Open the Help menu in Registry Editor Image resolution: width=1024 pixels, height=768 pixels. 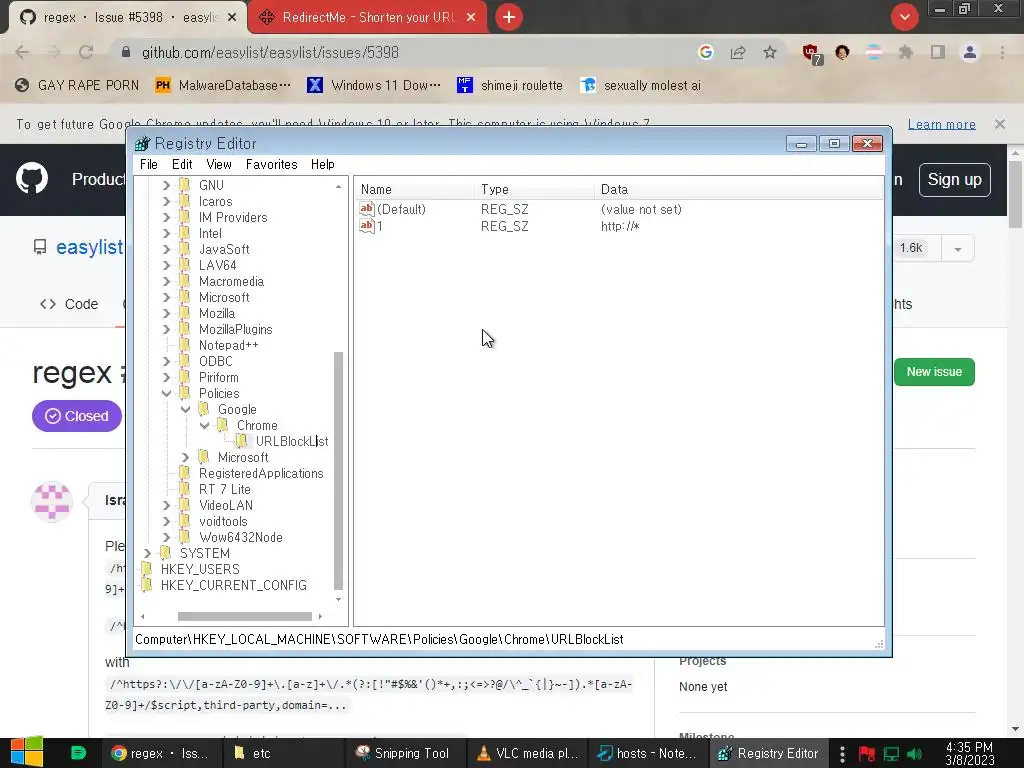322,165
